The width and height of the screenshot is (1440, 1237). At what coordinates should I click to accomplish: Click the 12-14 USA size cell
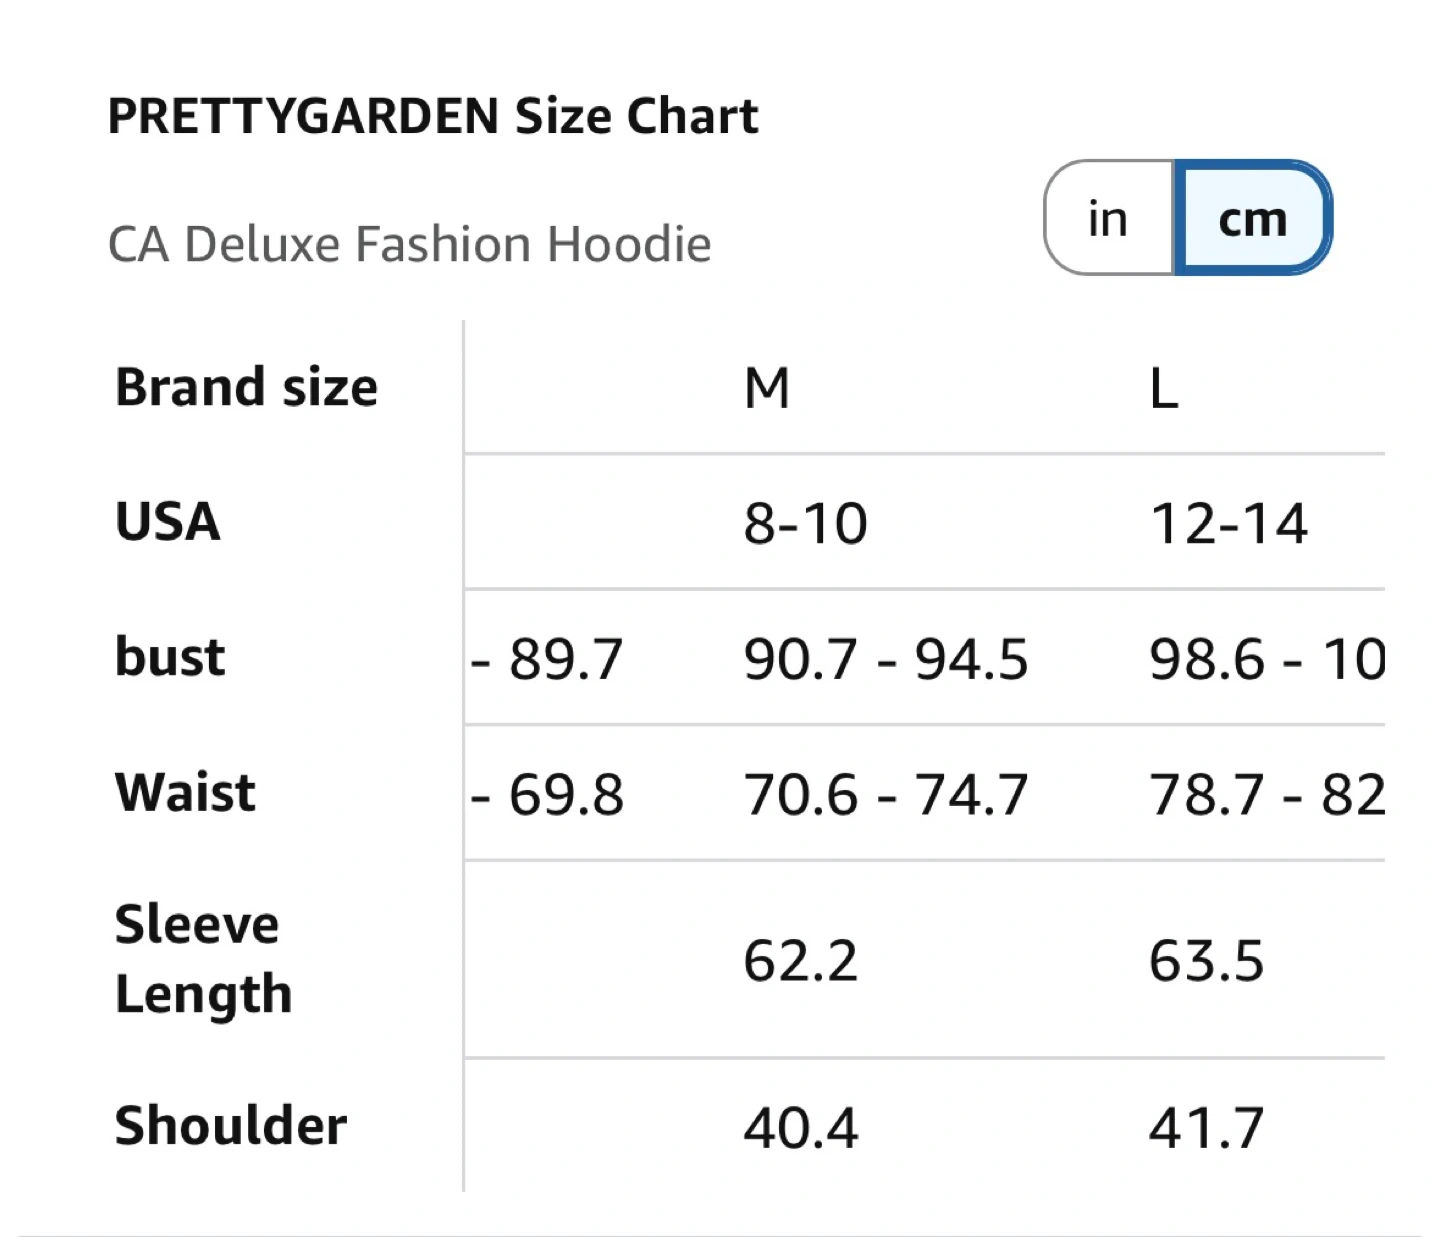click(x=1228, y=523)
